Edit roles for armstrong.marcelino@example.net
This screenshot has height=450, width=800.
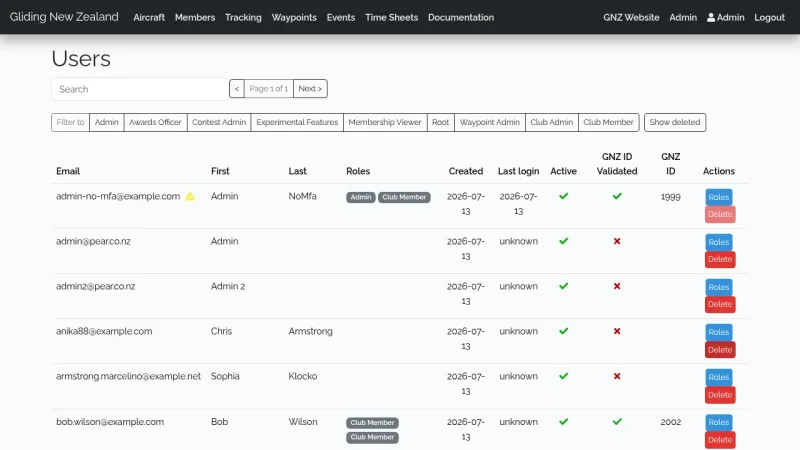pyautogui.click(x=719, y=377)
